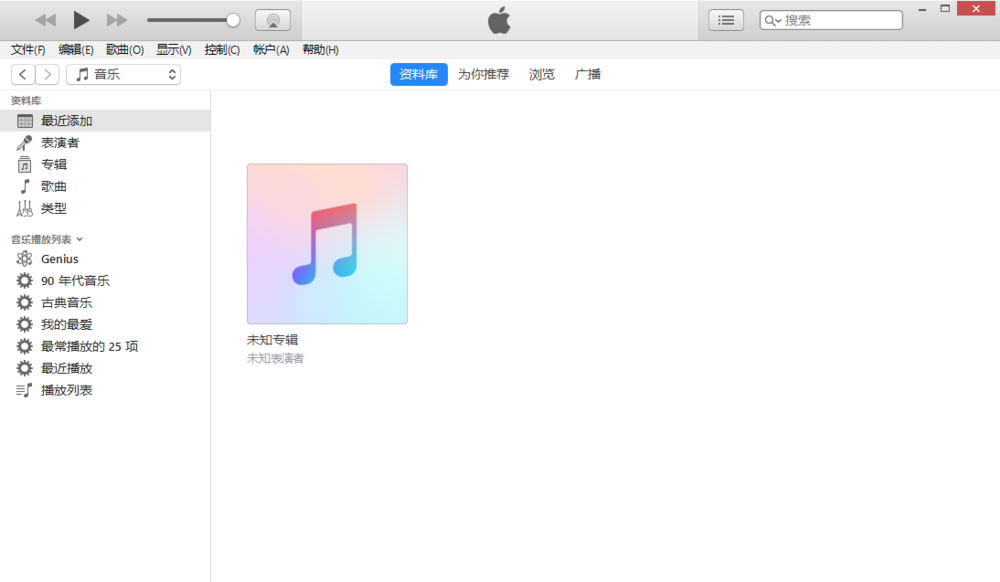Screen dimensions: 1000x582
Task: Click the view options icon near search box
Action: [726, 19]
